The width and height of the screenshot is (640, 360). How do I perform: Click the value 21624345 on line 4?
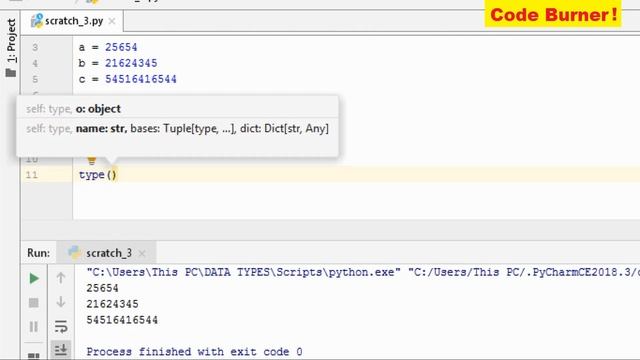(x=131, y=63)
